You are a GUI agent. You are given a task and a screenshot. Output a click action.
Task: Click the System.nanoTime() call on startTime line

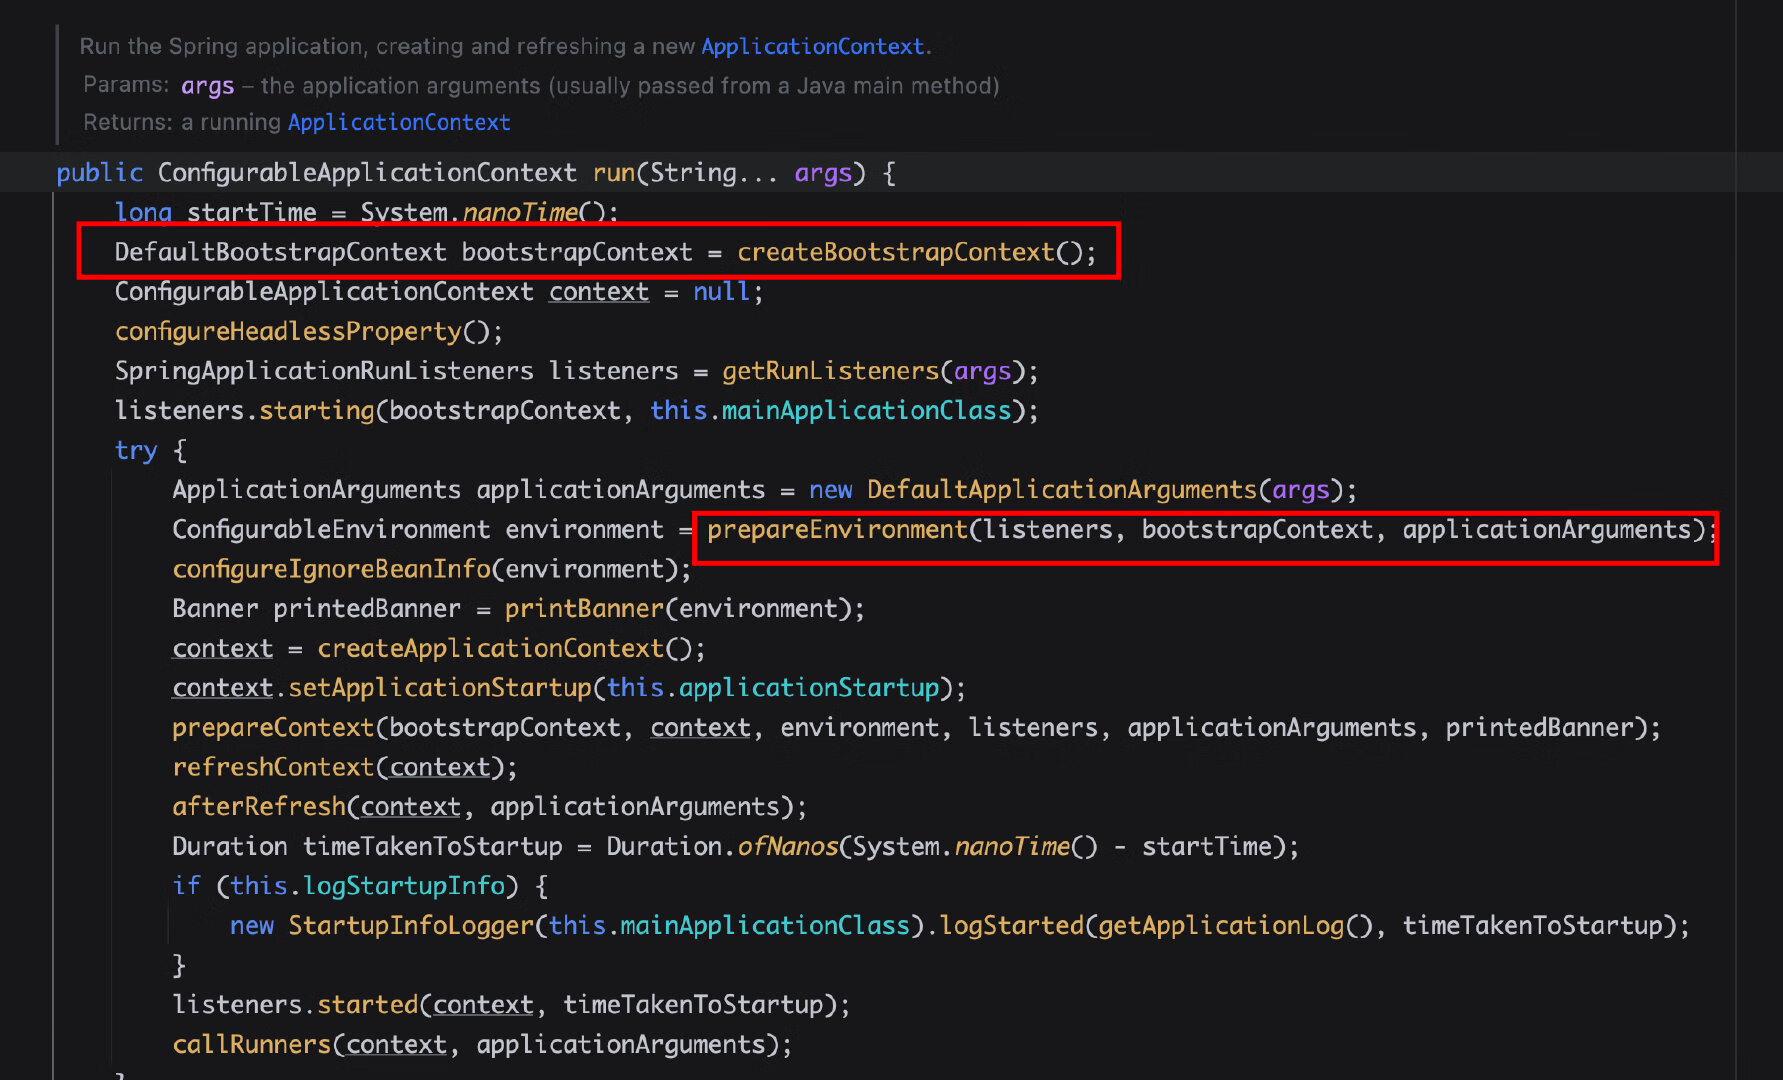[484, 212]
